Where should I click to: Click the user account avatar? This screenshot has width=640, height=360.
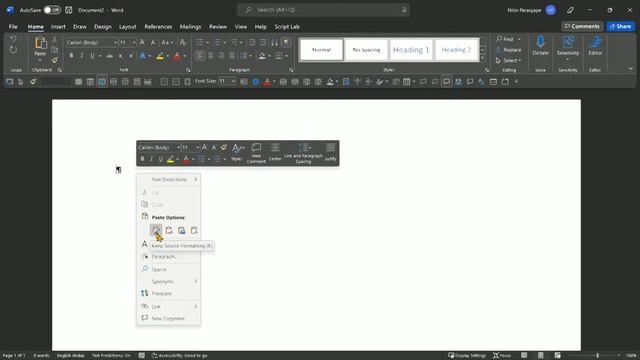[551, 10]
